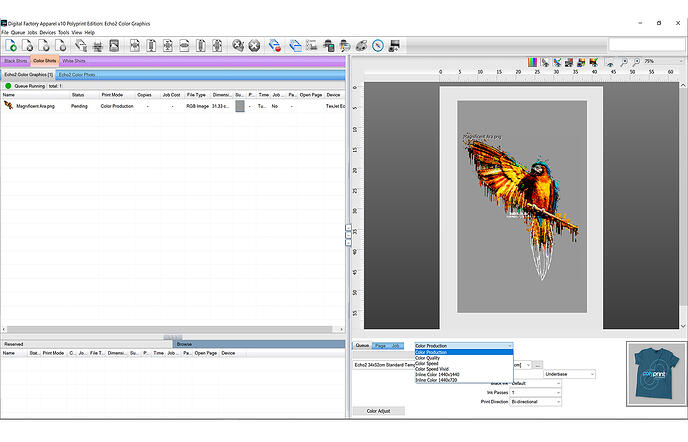Collapse the Color Production print mode dropdown
Image resolution: width=688 pixels, height=442 pixels.
click(464, 346)
